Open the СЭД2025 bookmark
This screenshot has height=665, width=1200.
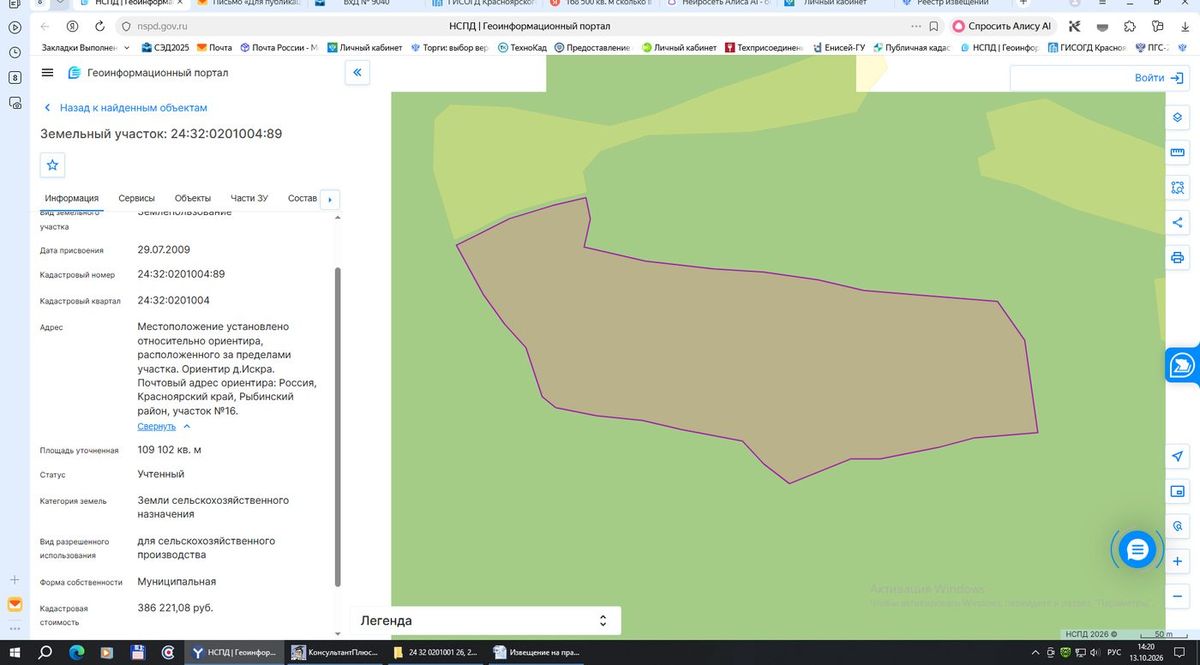pyautogui.click(x=165, y=47)
